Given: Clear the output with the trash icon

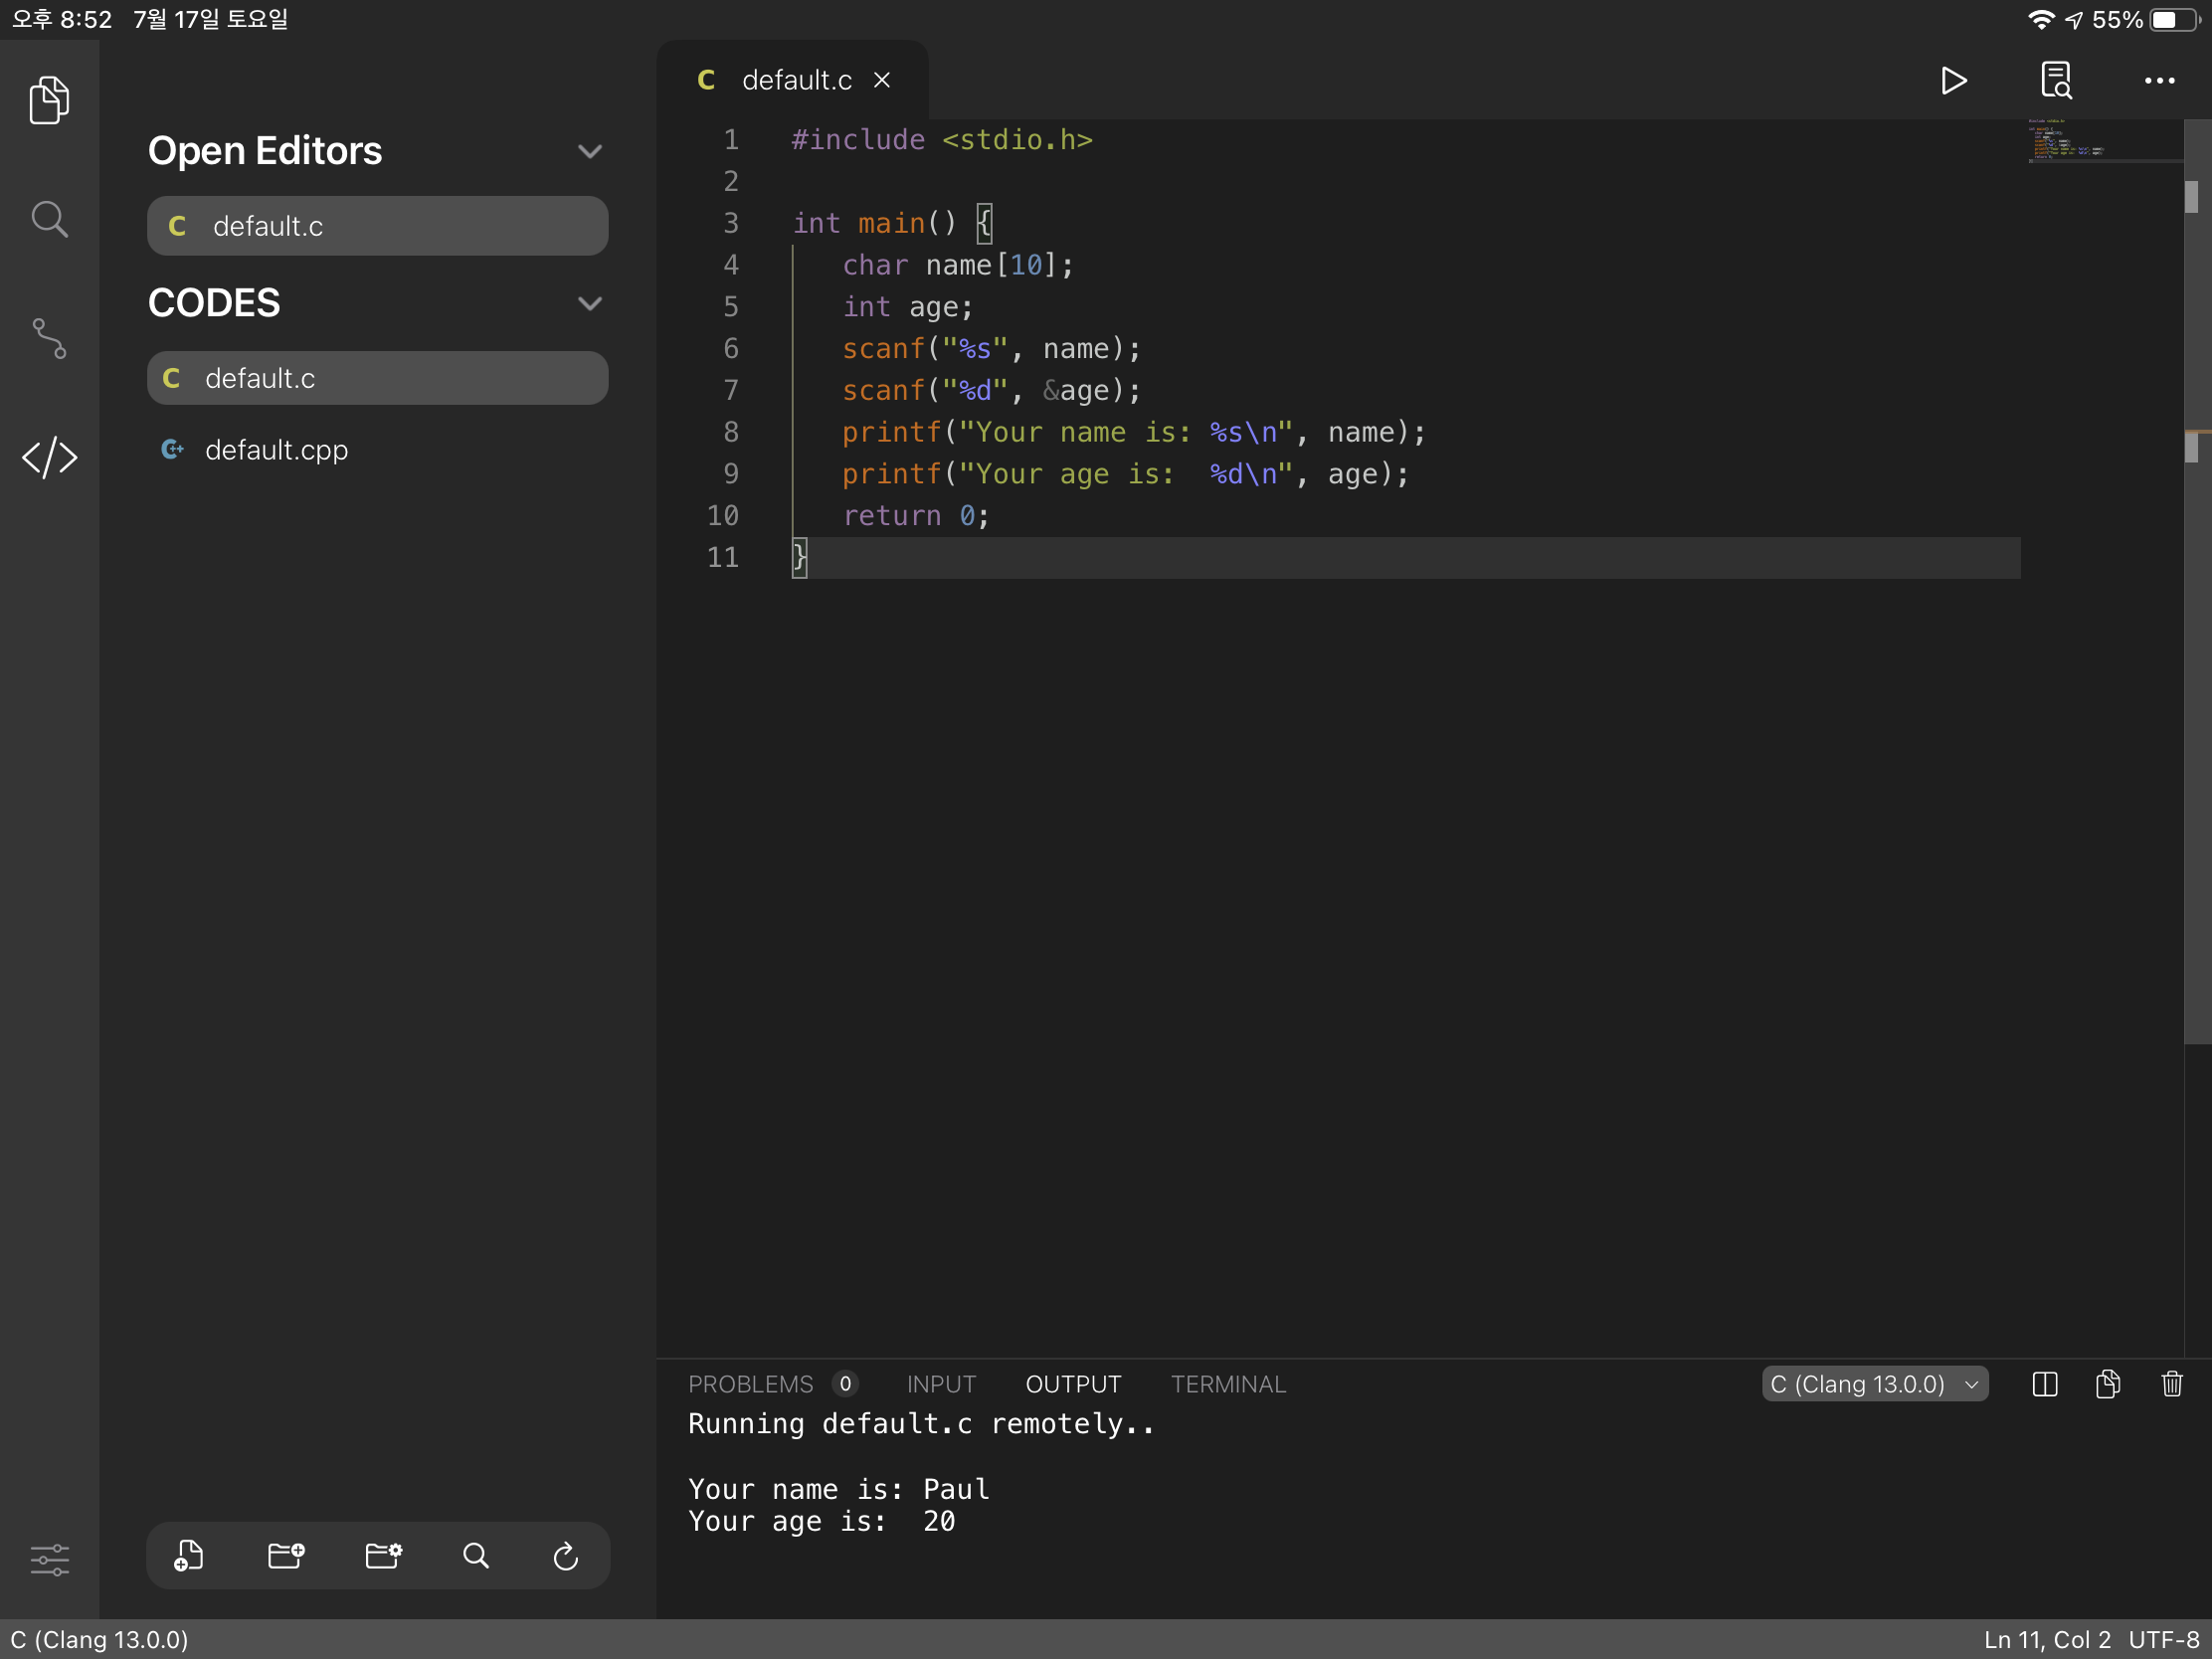Looking at the screenshot, I should tap(2171, 1384).
